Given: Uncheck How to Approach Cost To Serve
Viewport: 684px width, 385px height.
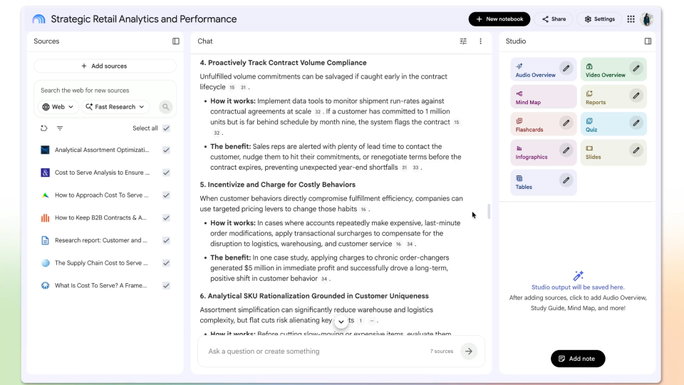Looking at the screenshot, I should pyautogui.click(x=166, y=195).
